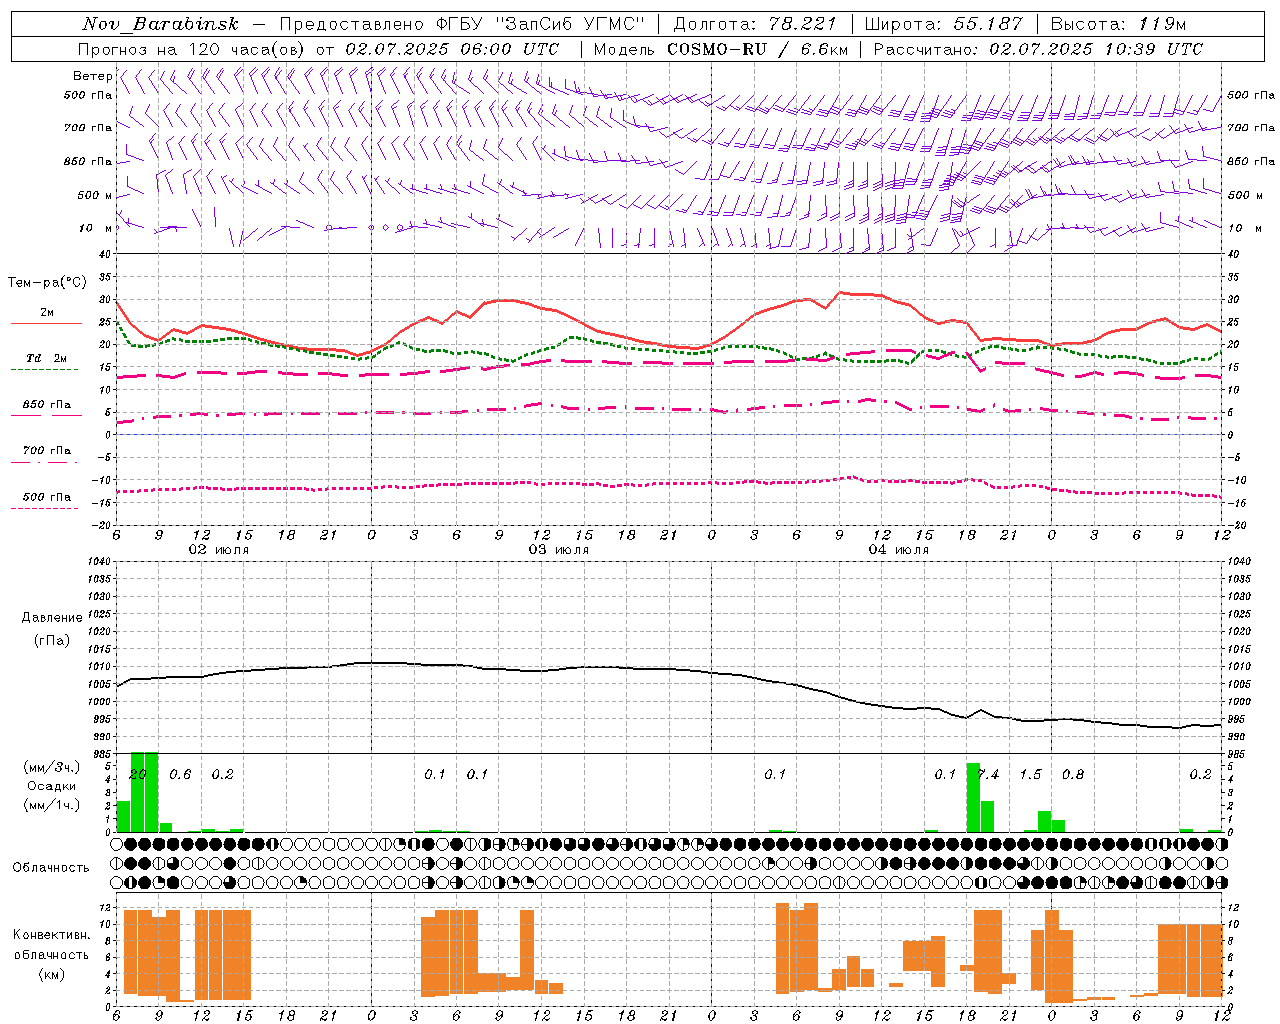Click the (км) unit label of convective cloudiness
1280x1024 pixels.
click(51, 974)
